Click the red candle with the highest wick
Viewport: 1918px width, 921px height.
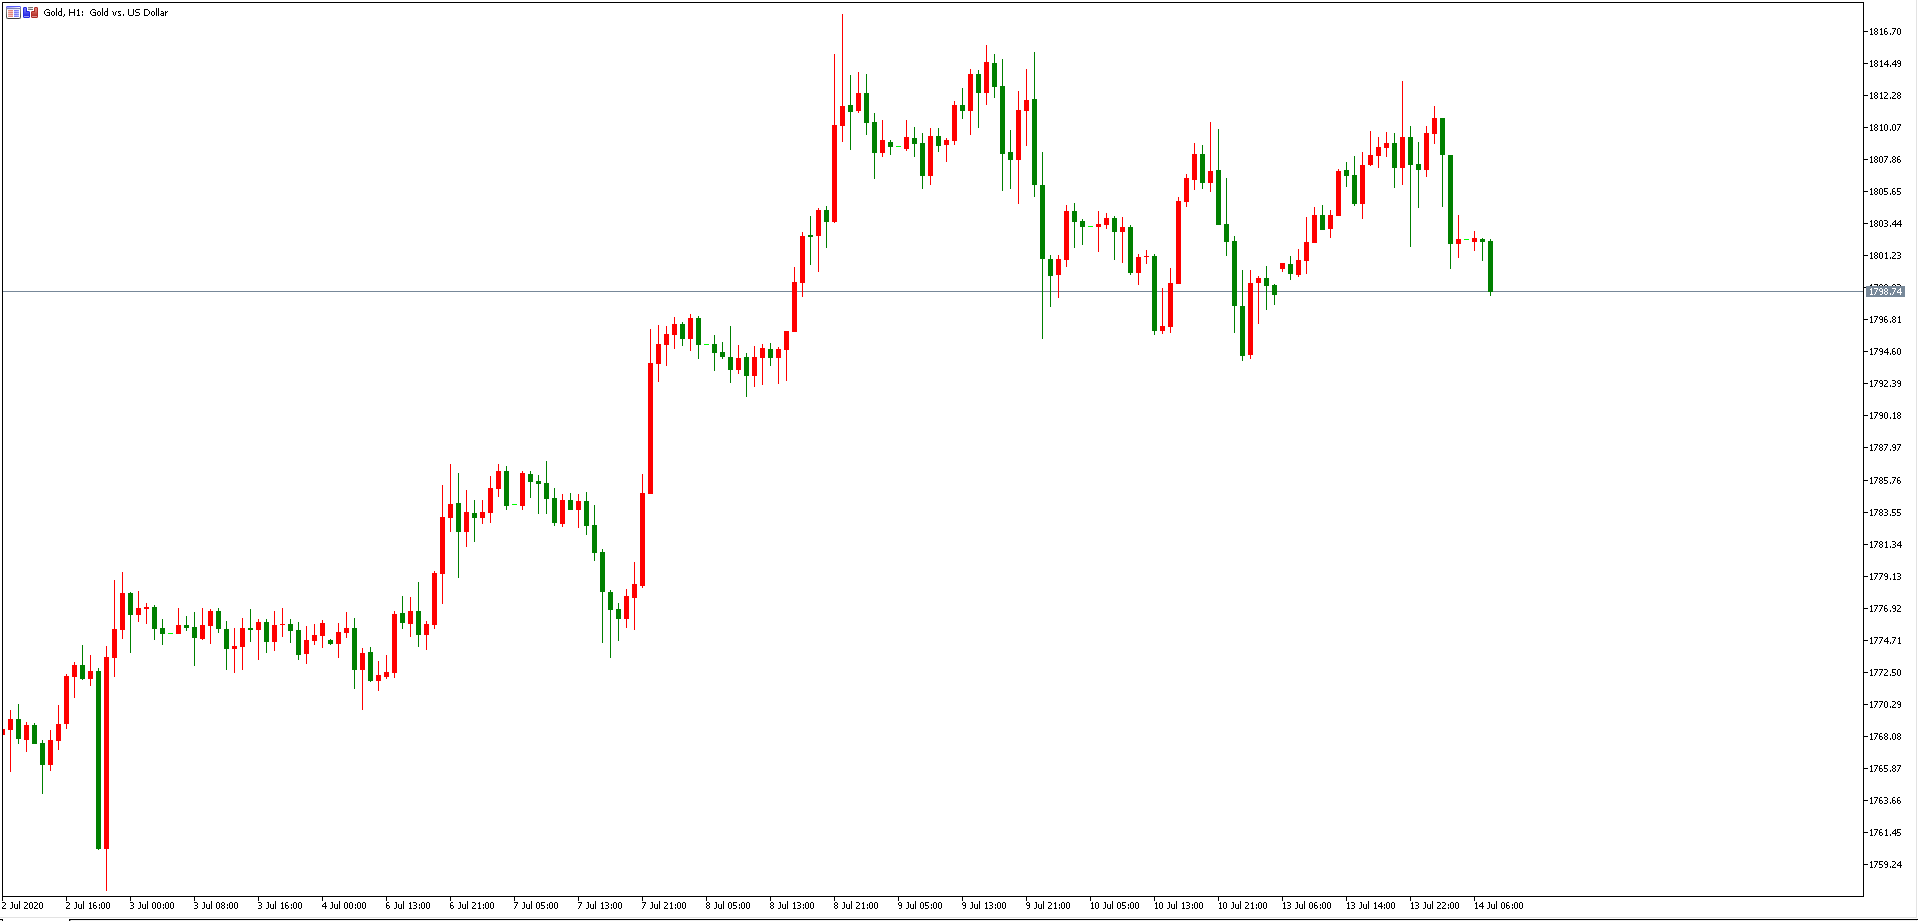pyautogui.click(x=842, y=115)
